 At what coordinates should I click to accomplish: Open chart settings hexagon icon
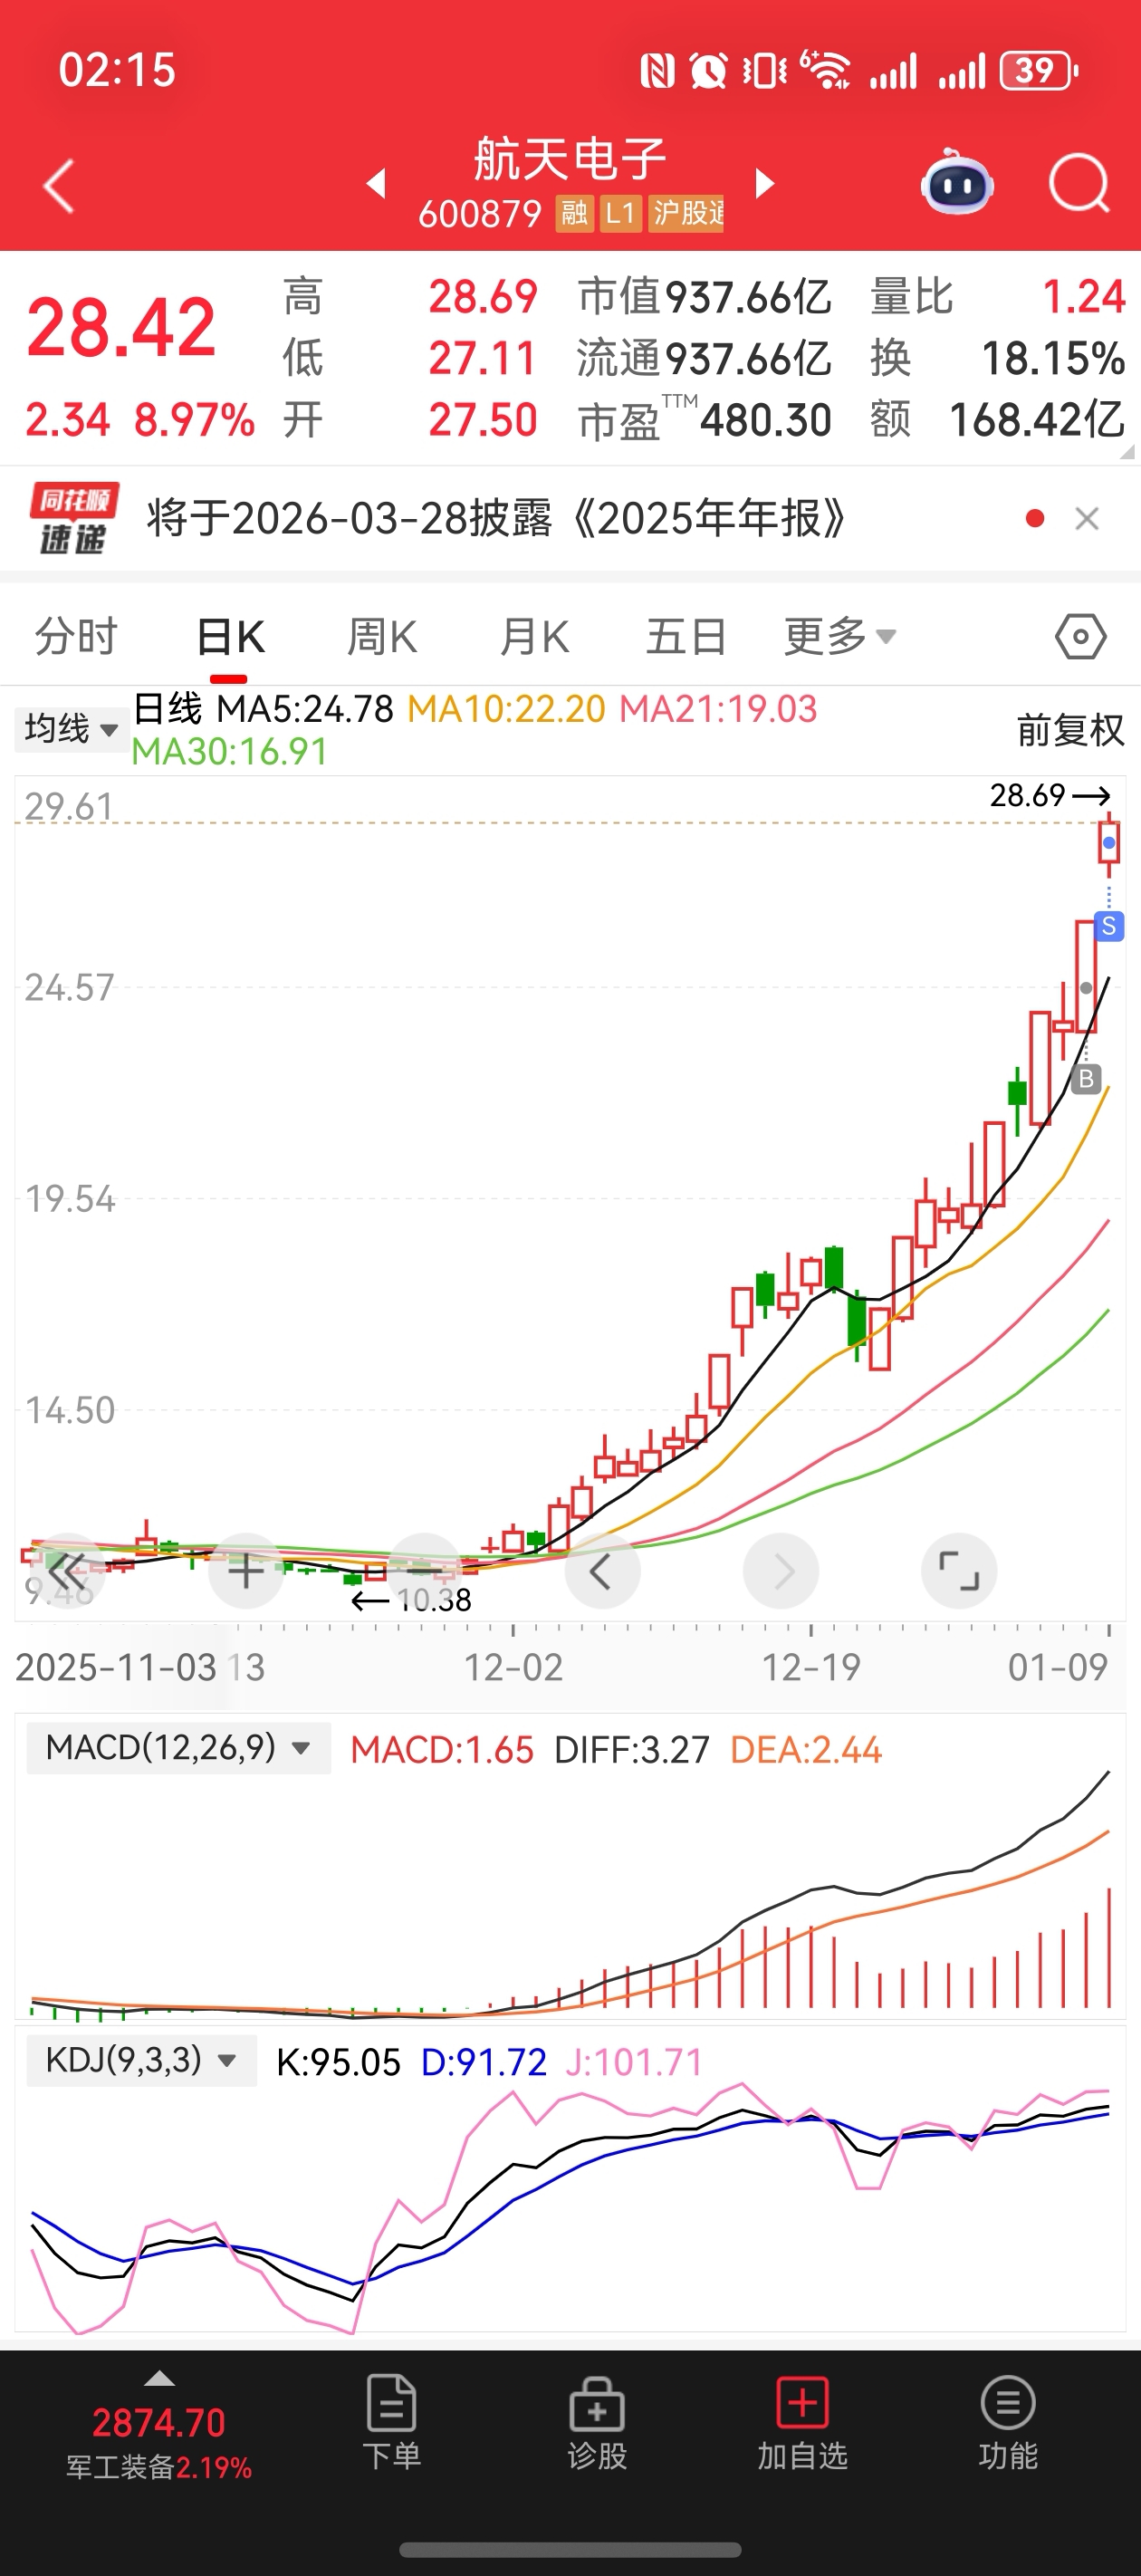pyautogui.click(x=1081, y=637)
